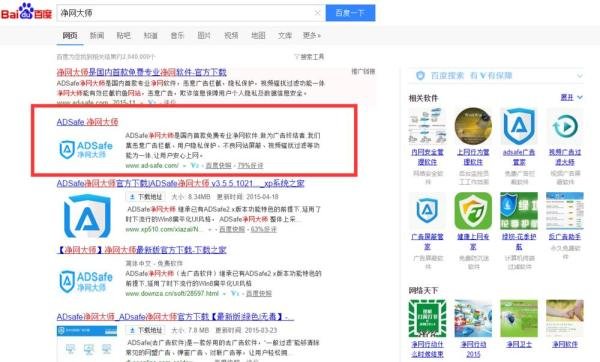The image size is (600, 362).
Task: Click the 广告屏蔽管家 shield icon
Action: click(x=427, y=210)
